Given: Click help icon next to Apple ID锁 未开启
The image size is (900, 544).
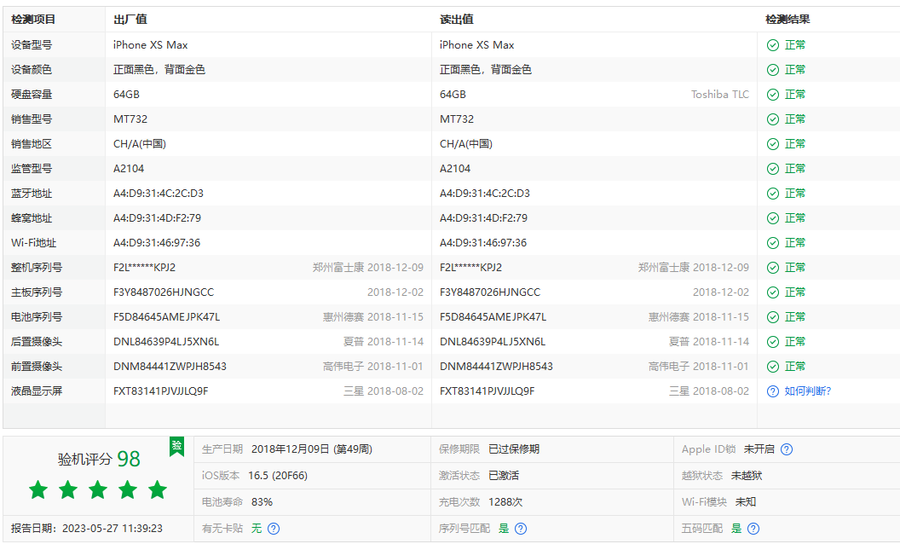Looking at the screenshot, I should (787, 449).
